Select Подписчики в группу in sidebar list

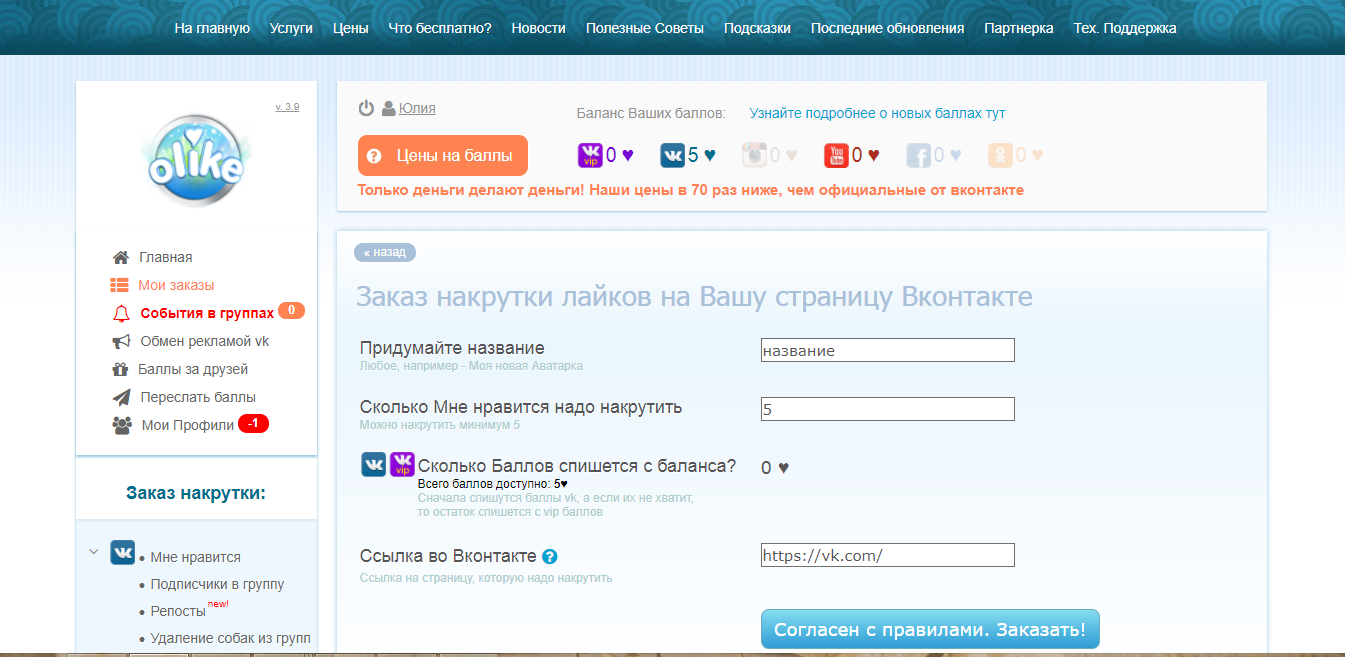[217, 584]
